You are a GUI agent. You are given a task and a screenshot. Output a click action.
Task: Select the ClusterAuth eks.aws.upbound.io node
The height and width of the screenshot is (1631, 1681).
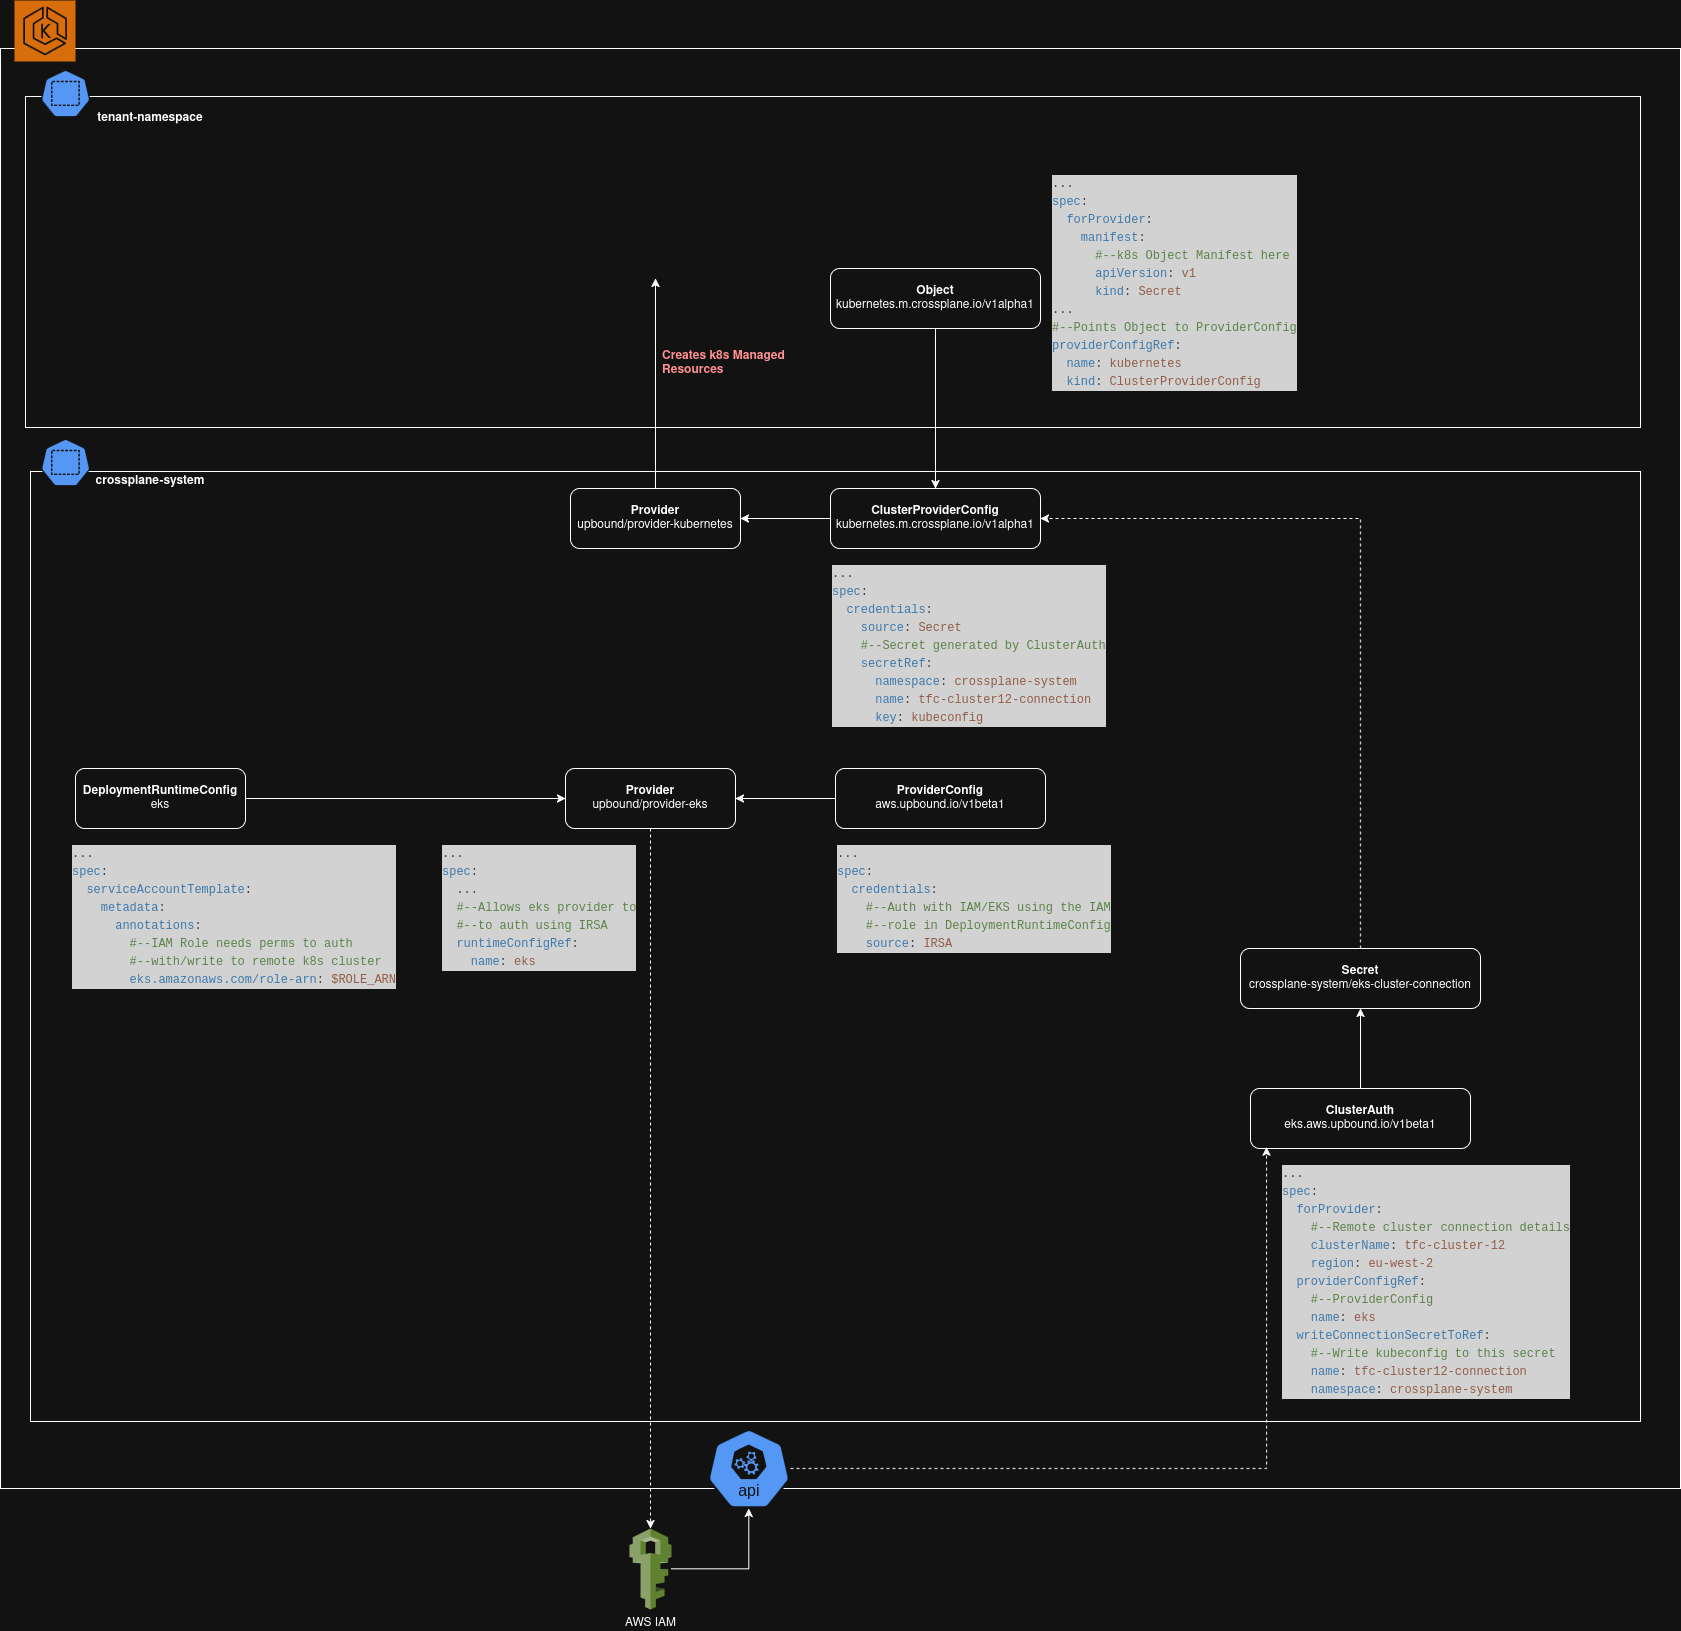(1360, 1118)
